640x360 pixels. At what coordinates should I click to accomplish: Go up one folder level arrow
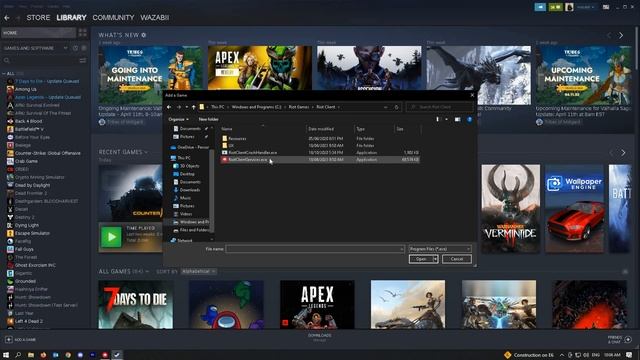(194, 107)
